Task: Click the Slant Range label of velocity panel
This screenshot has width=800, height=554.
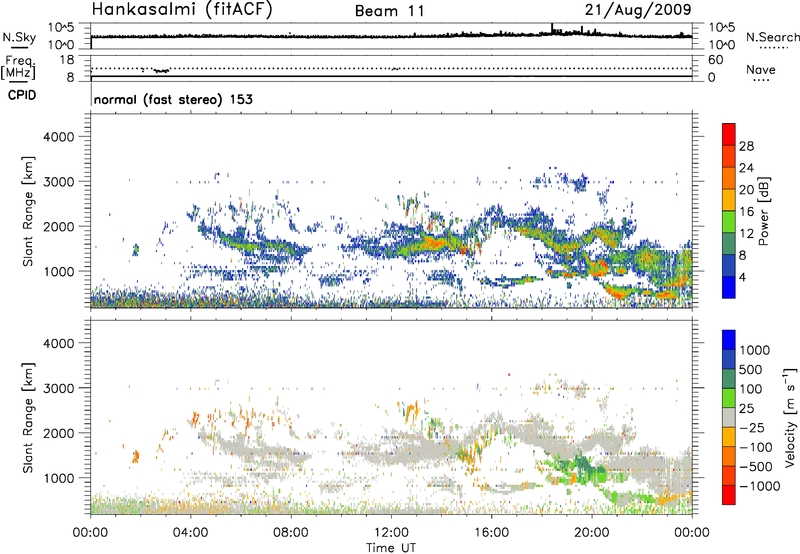Action: (28, 417)
